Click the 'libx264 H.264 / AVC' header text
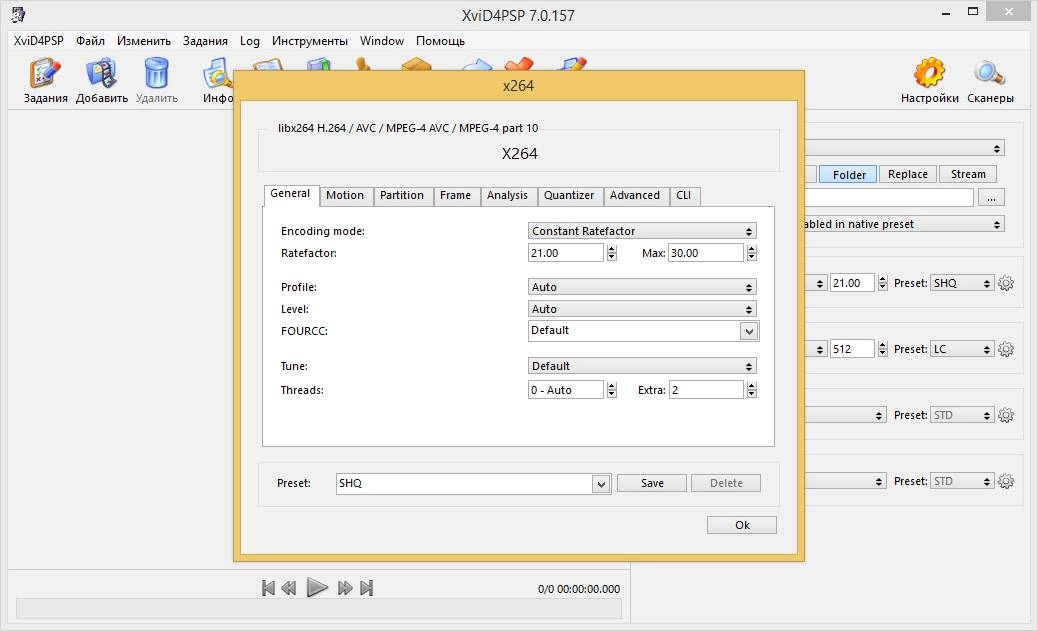Screen dimensions: 1038x631 click(408, 128)
